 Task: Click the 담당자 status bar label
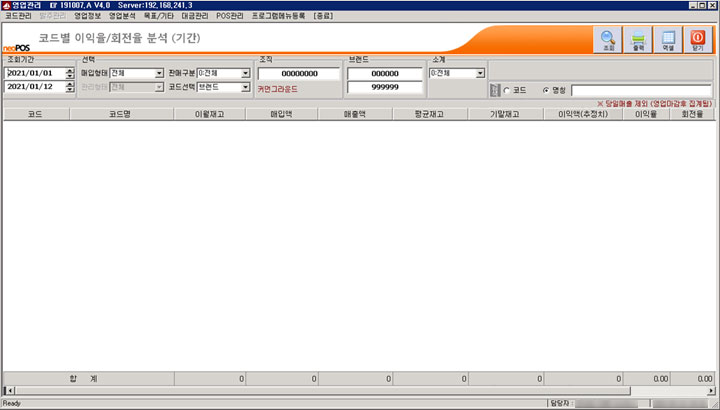[562, 403]
